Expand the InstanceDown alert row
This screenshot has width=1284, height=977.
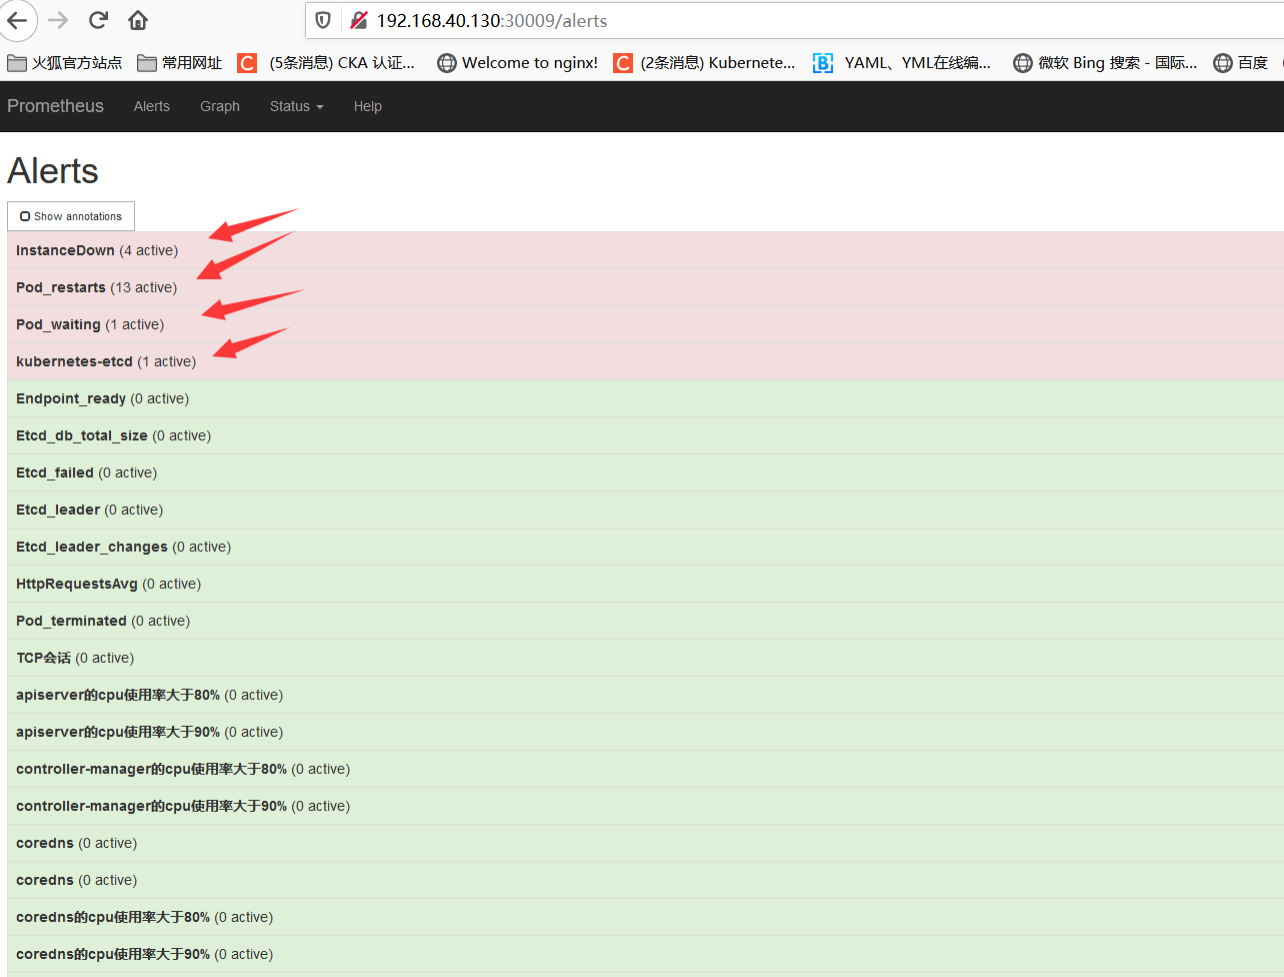(645, 250)
